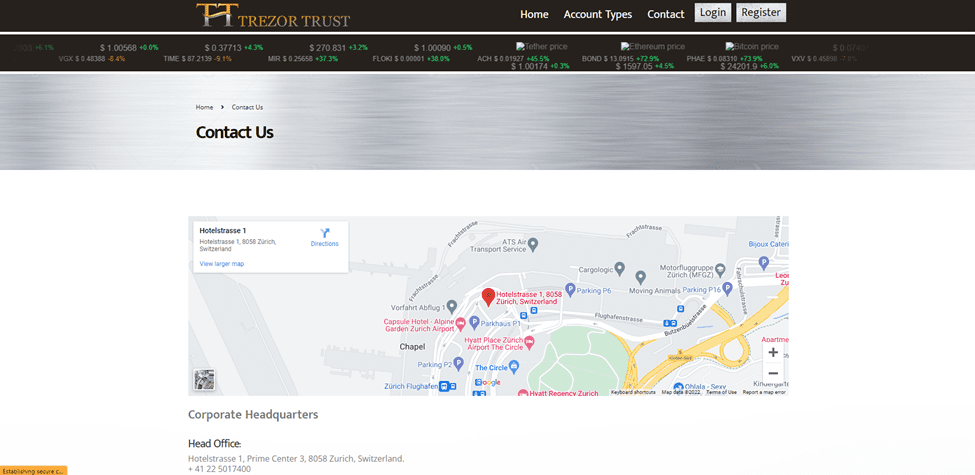Click the Parking P6 marker
Viewport: 975px width, 475px height.
pyautogui.click(x=570, y=290)
